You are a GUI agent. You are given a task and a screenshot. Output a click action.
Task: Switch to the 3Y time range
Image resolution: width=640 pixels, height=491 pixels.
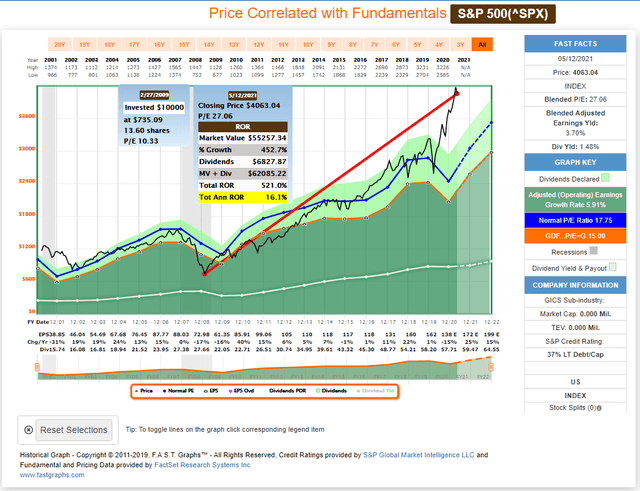pyautogui.click(x=462, y=45)
